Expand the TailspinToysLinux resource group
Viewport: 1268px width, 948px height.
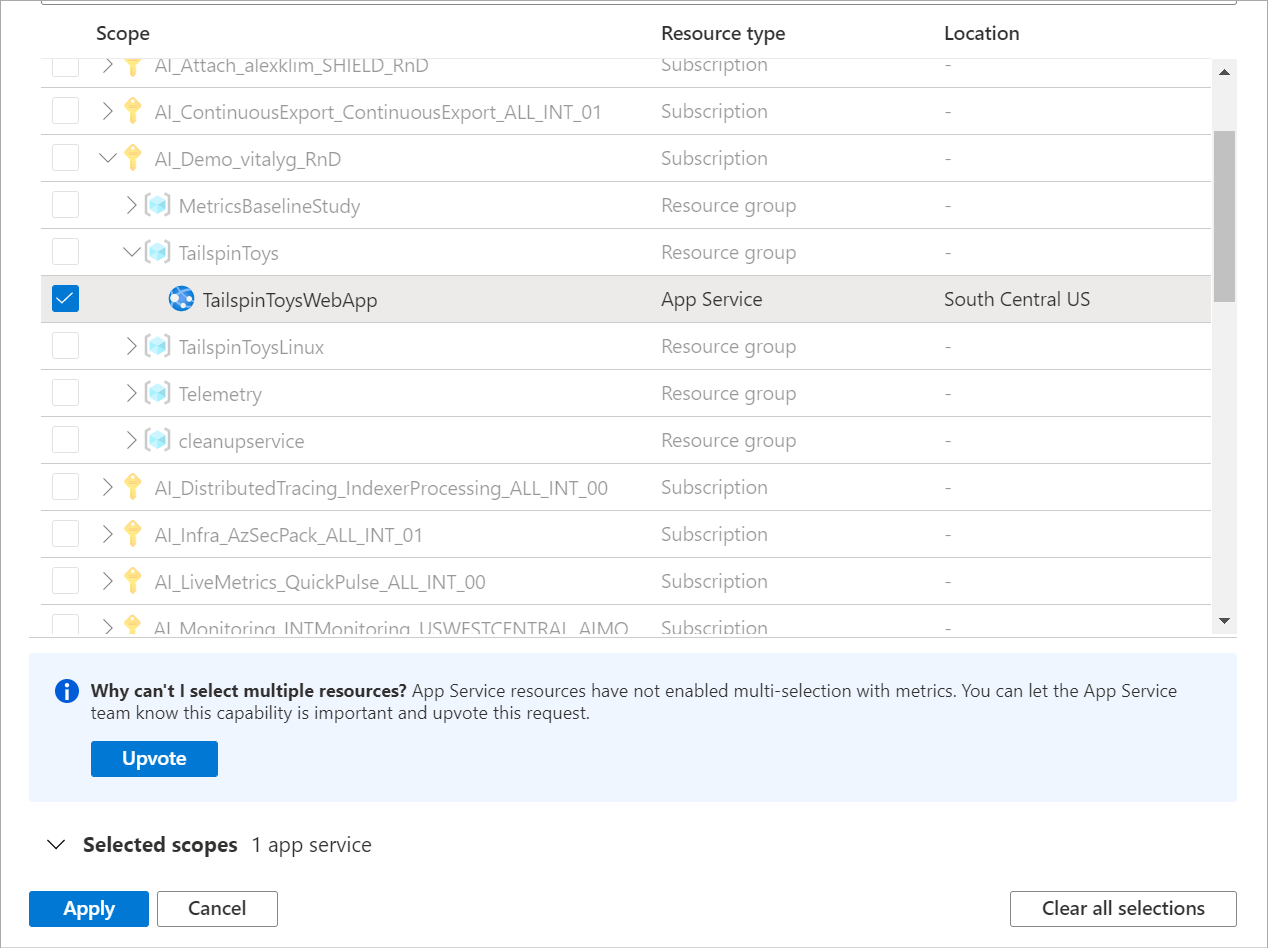pyautogui.click(x=131, y=347)
